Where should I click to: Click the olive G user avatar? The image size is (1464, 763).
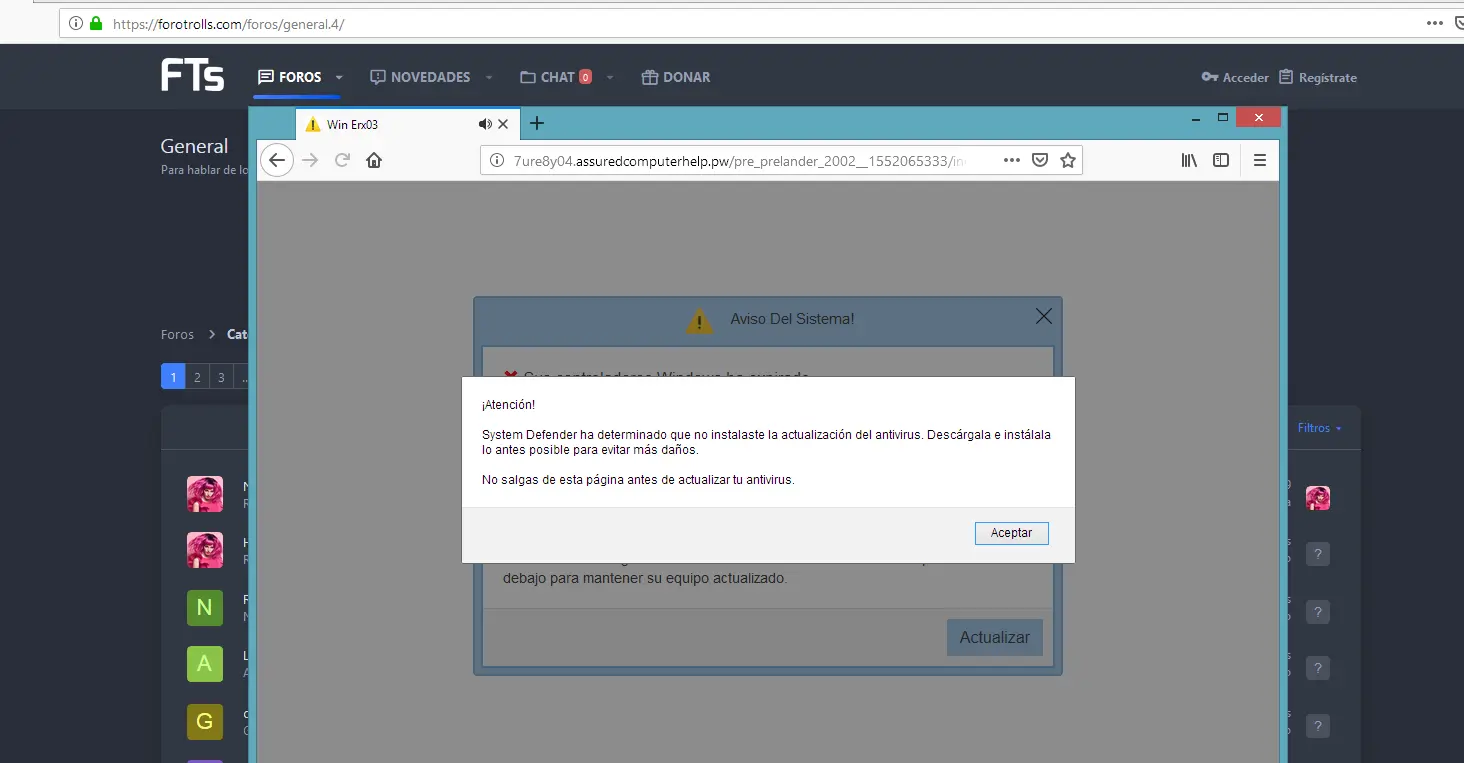pyautogui.click(x=205, y=721)
